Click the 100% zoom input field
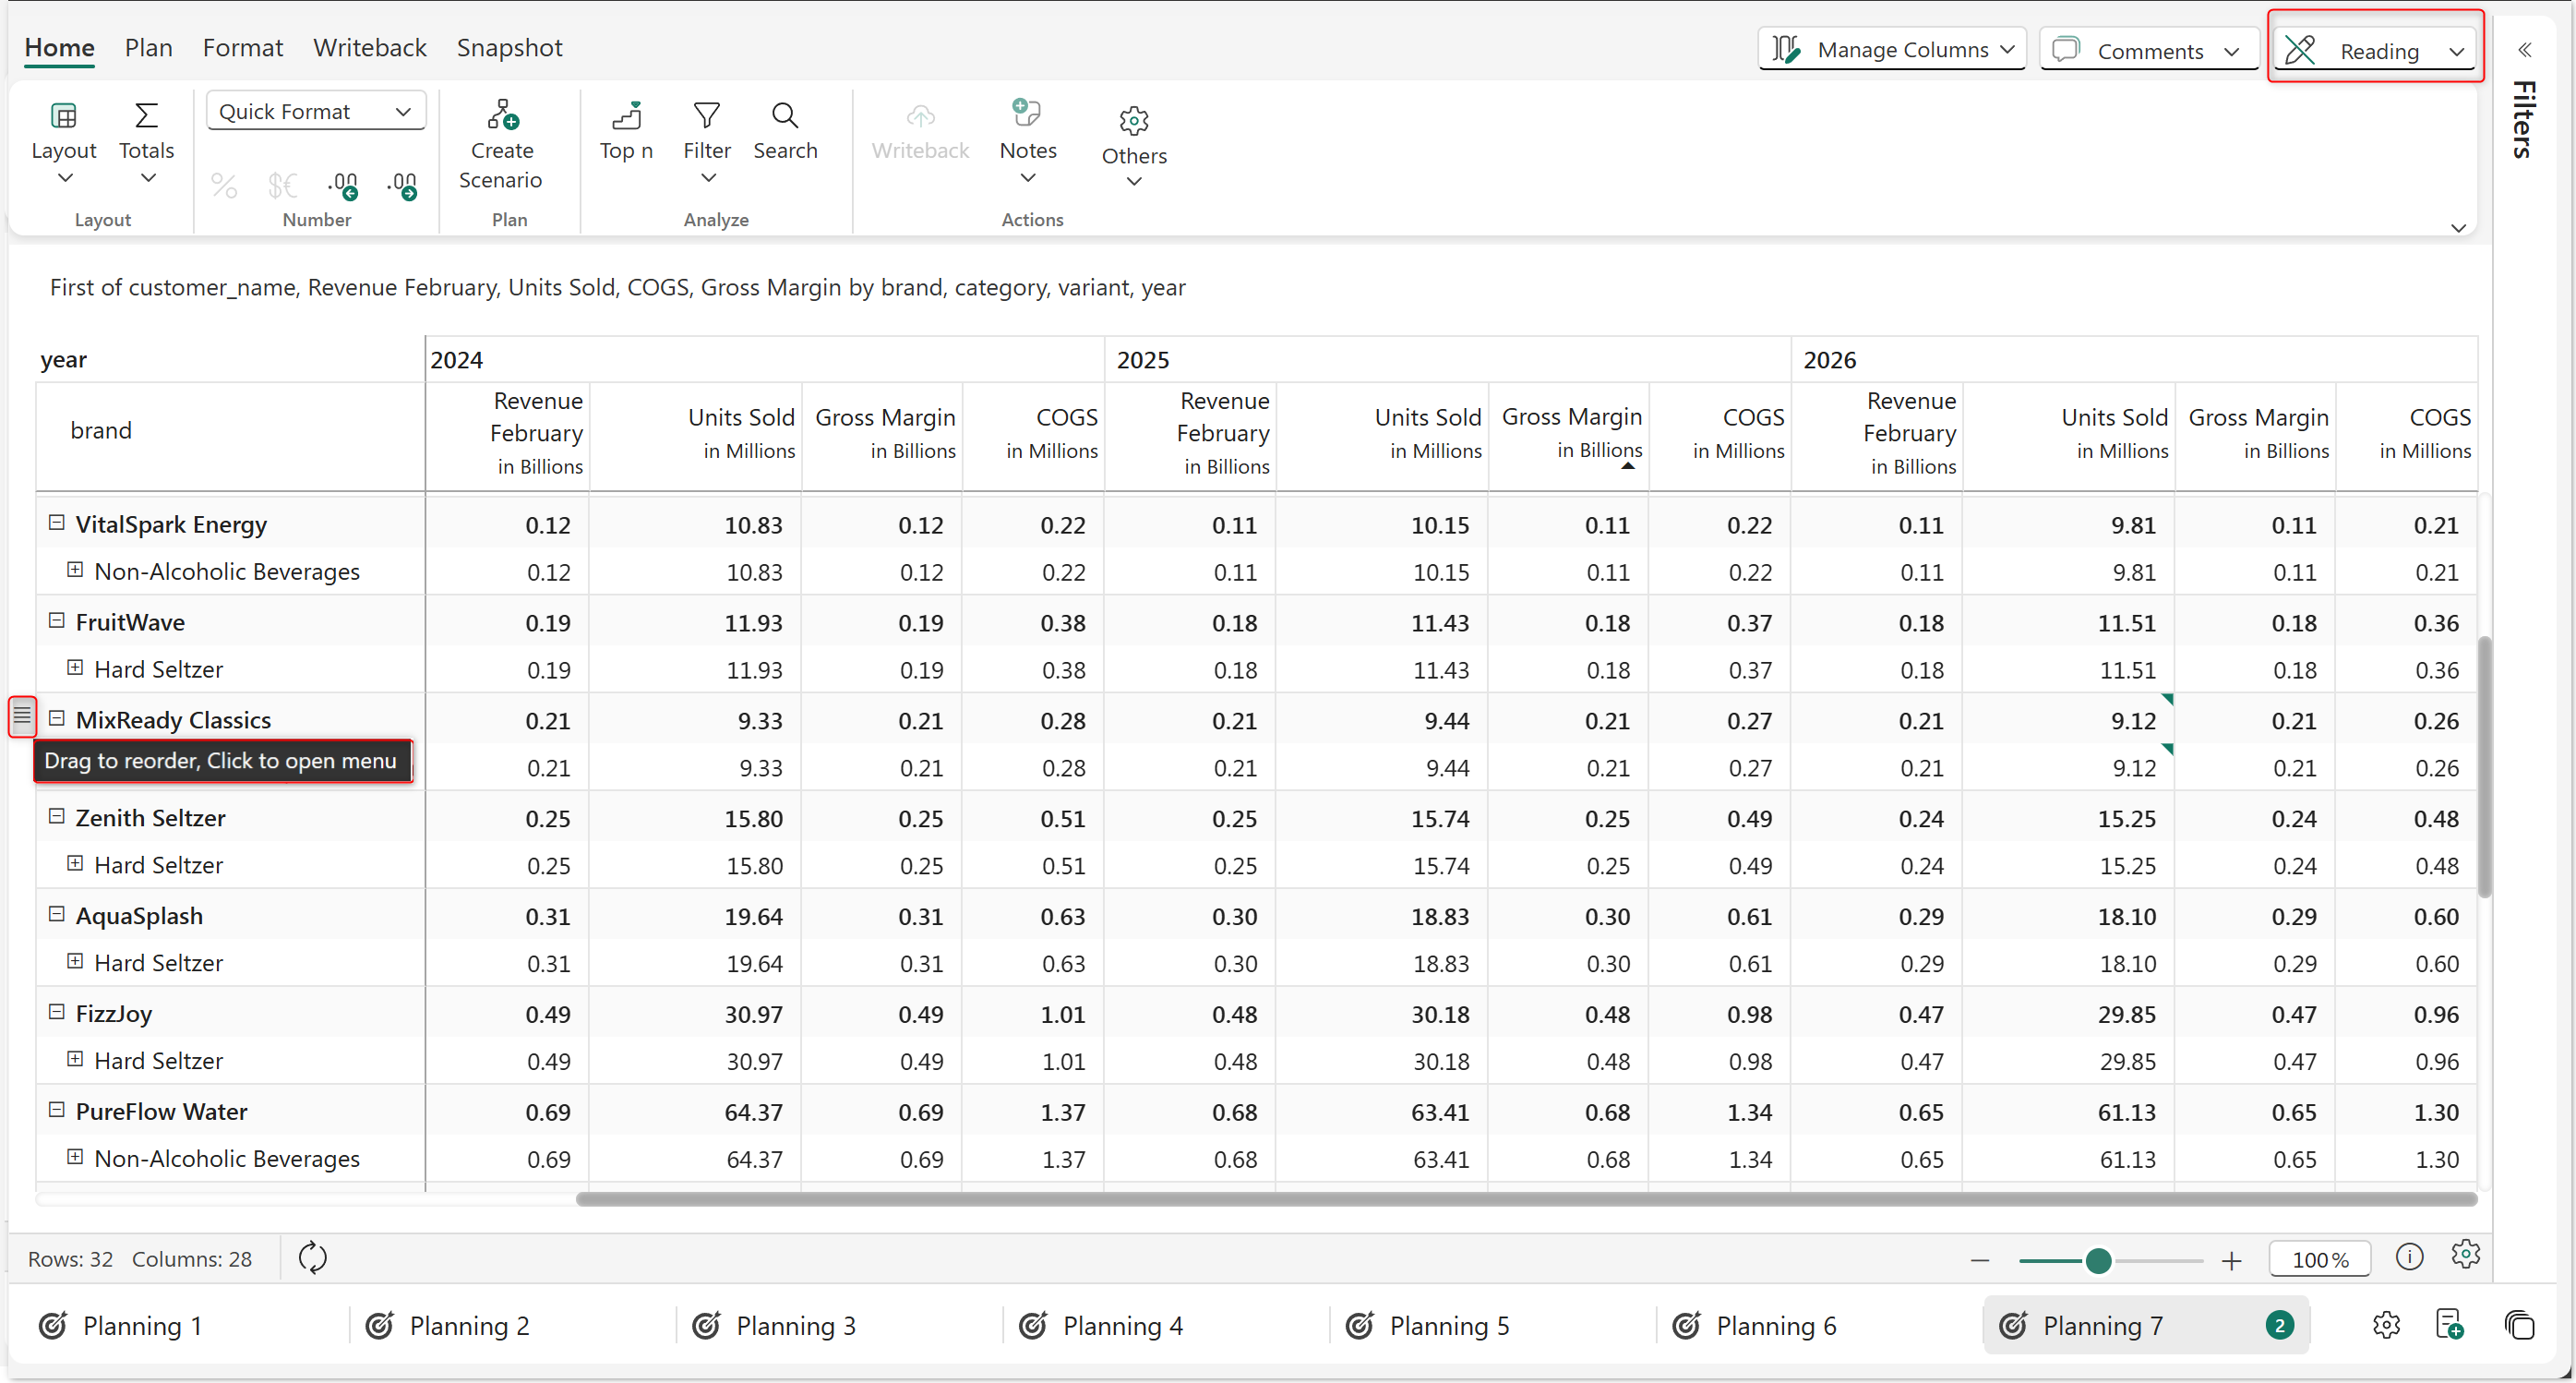 (2319, 1260)
